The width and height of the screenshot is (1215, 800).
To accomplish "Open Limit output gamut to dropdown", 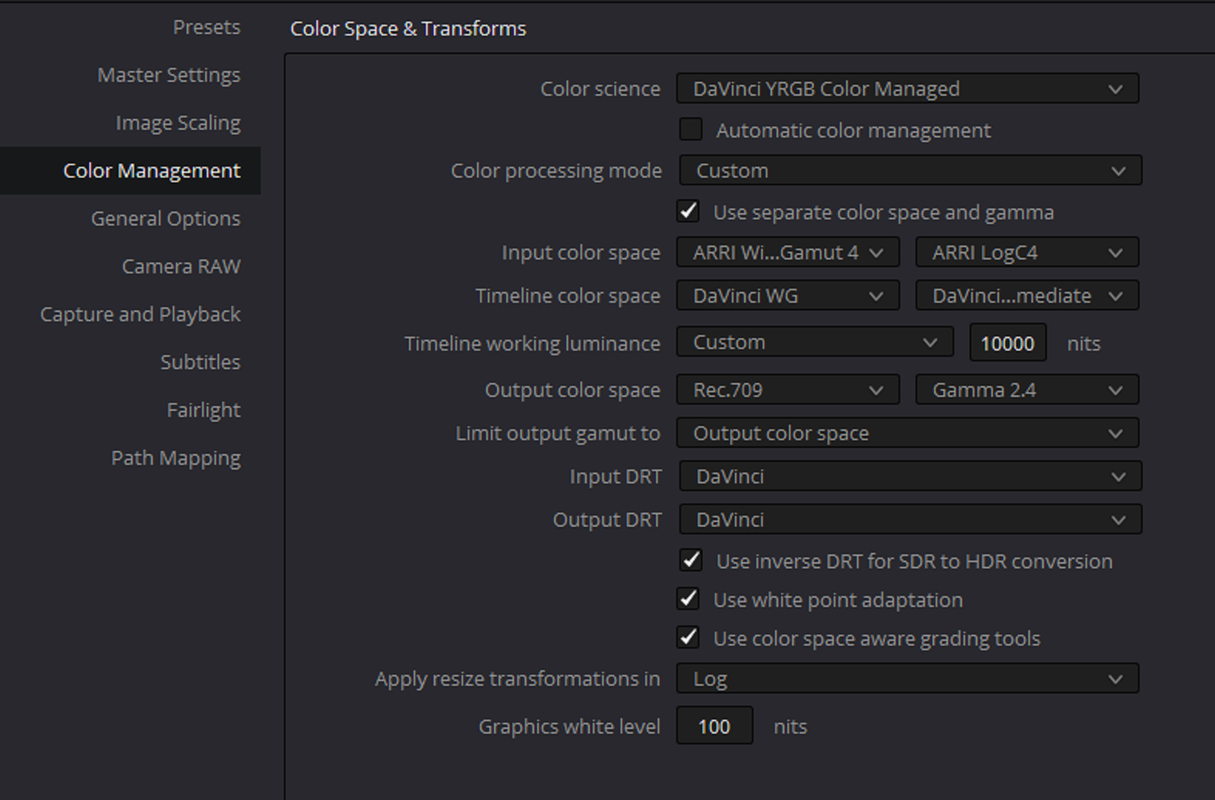I will coord(907,433).
